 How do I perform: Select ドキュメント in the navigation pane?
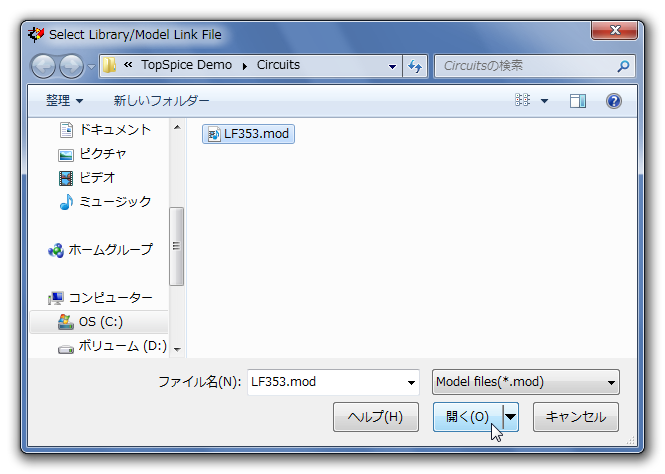(x=105, y=130)
